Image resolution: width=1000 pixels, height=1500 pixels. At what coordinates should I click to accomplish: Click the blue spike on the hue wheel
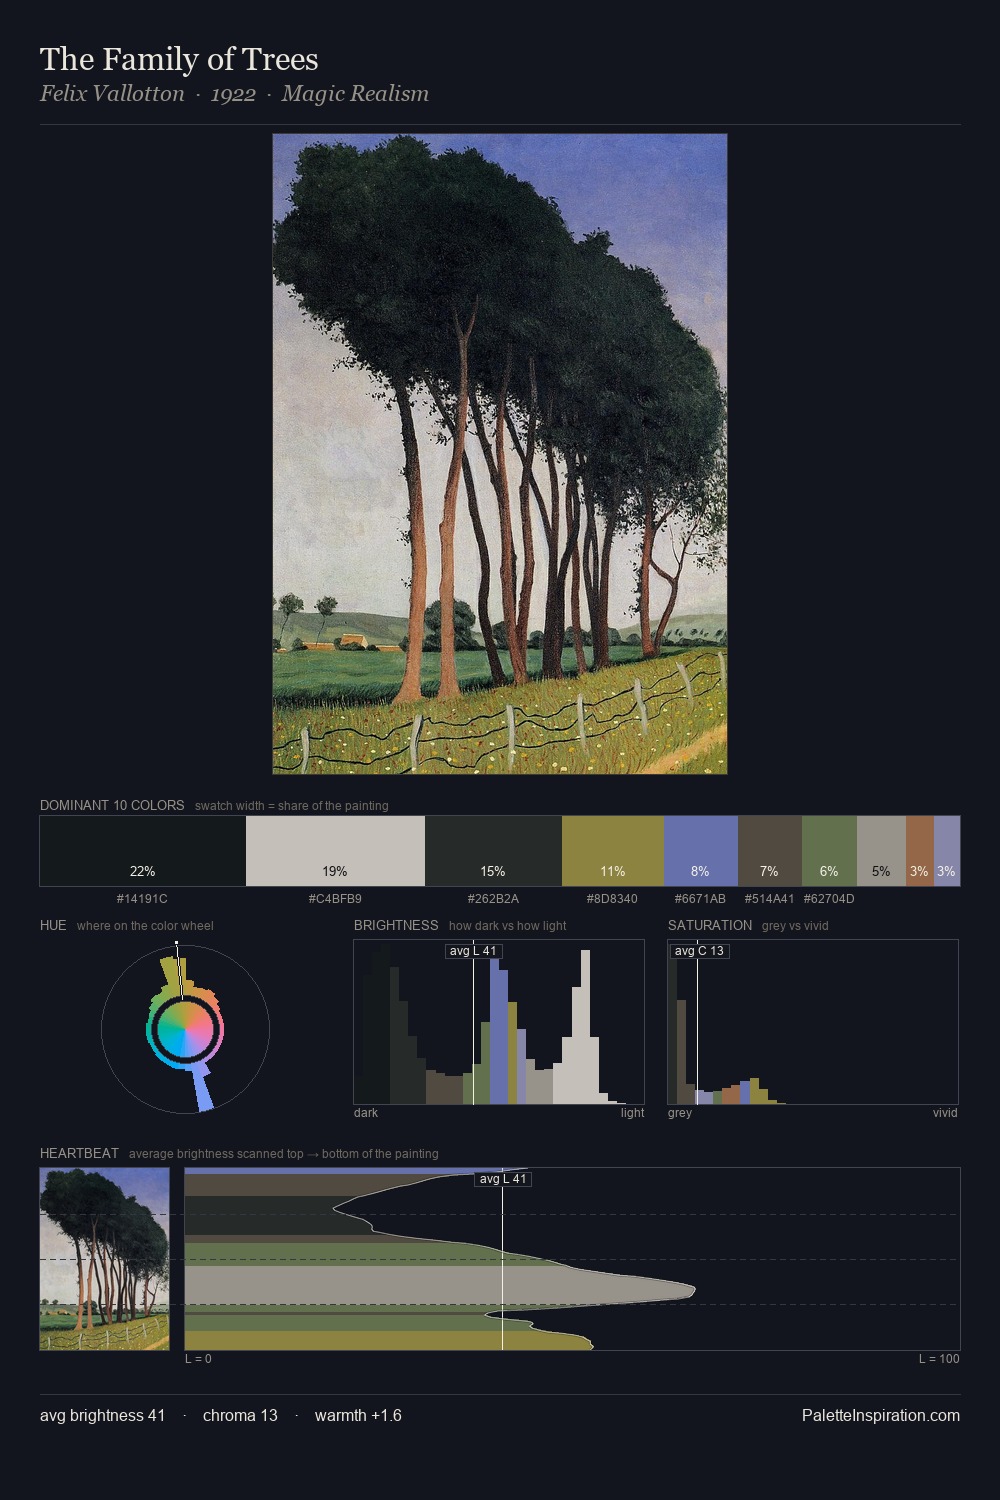[x=201, y=1088]
